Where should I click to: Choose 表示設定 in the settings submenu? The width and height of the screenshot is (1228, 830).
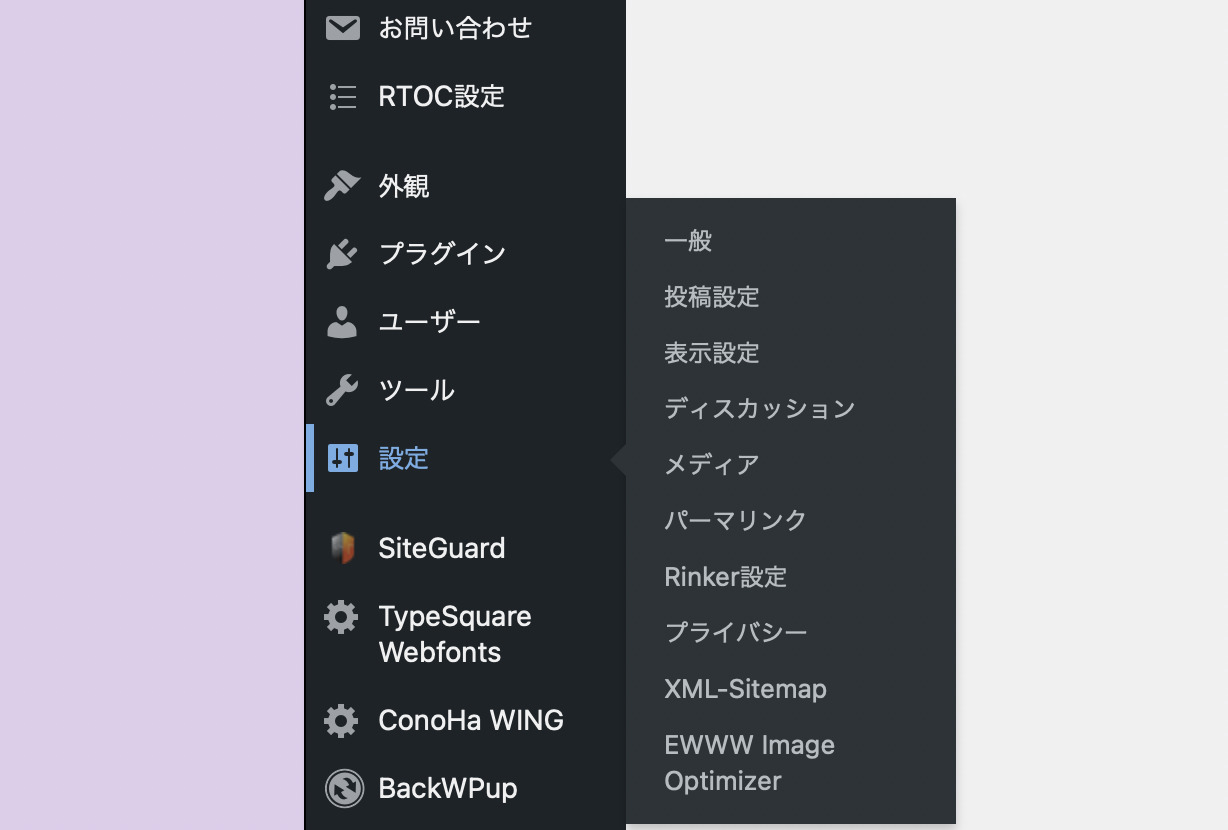tap(712, 353)
